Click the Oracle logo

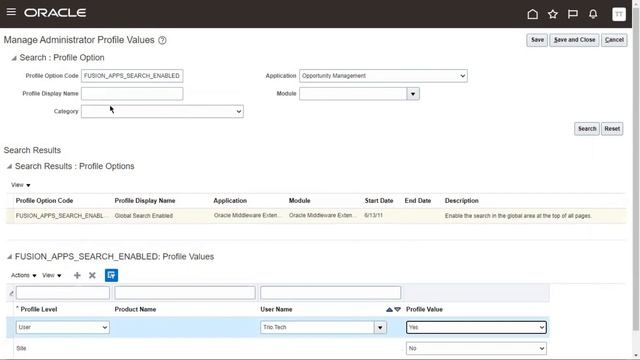[55, 13]
